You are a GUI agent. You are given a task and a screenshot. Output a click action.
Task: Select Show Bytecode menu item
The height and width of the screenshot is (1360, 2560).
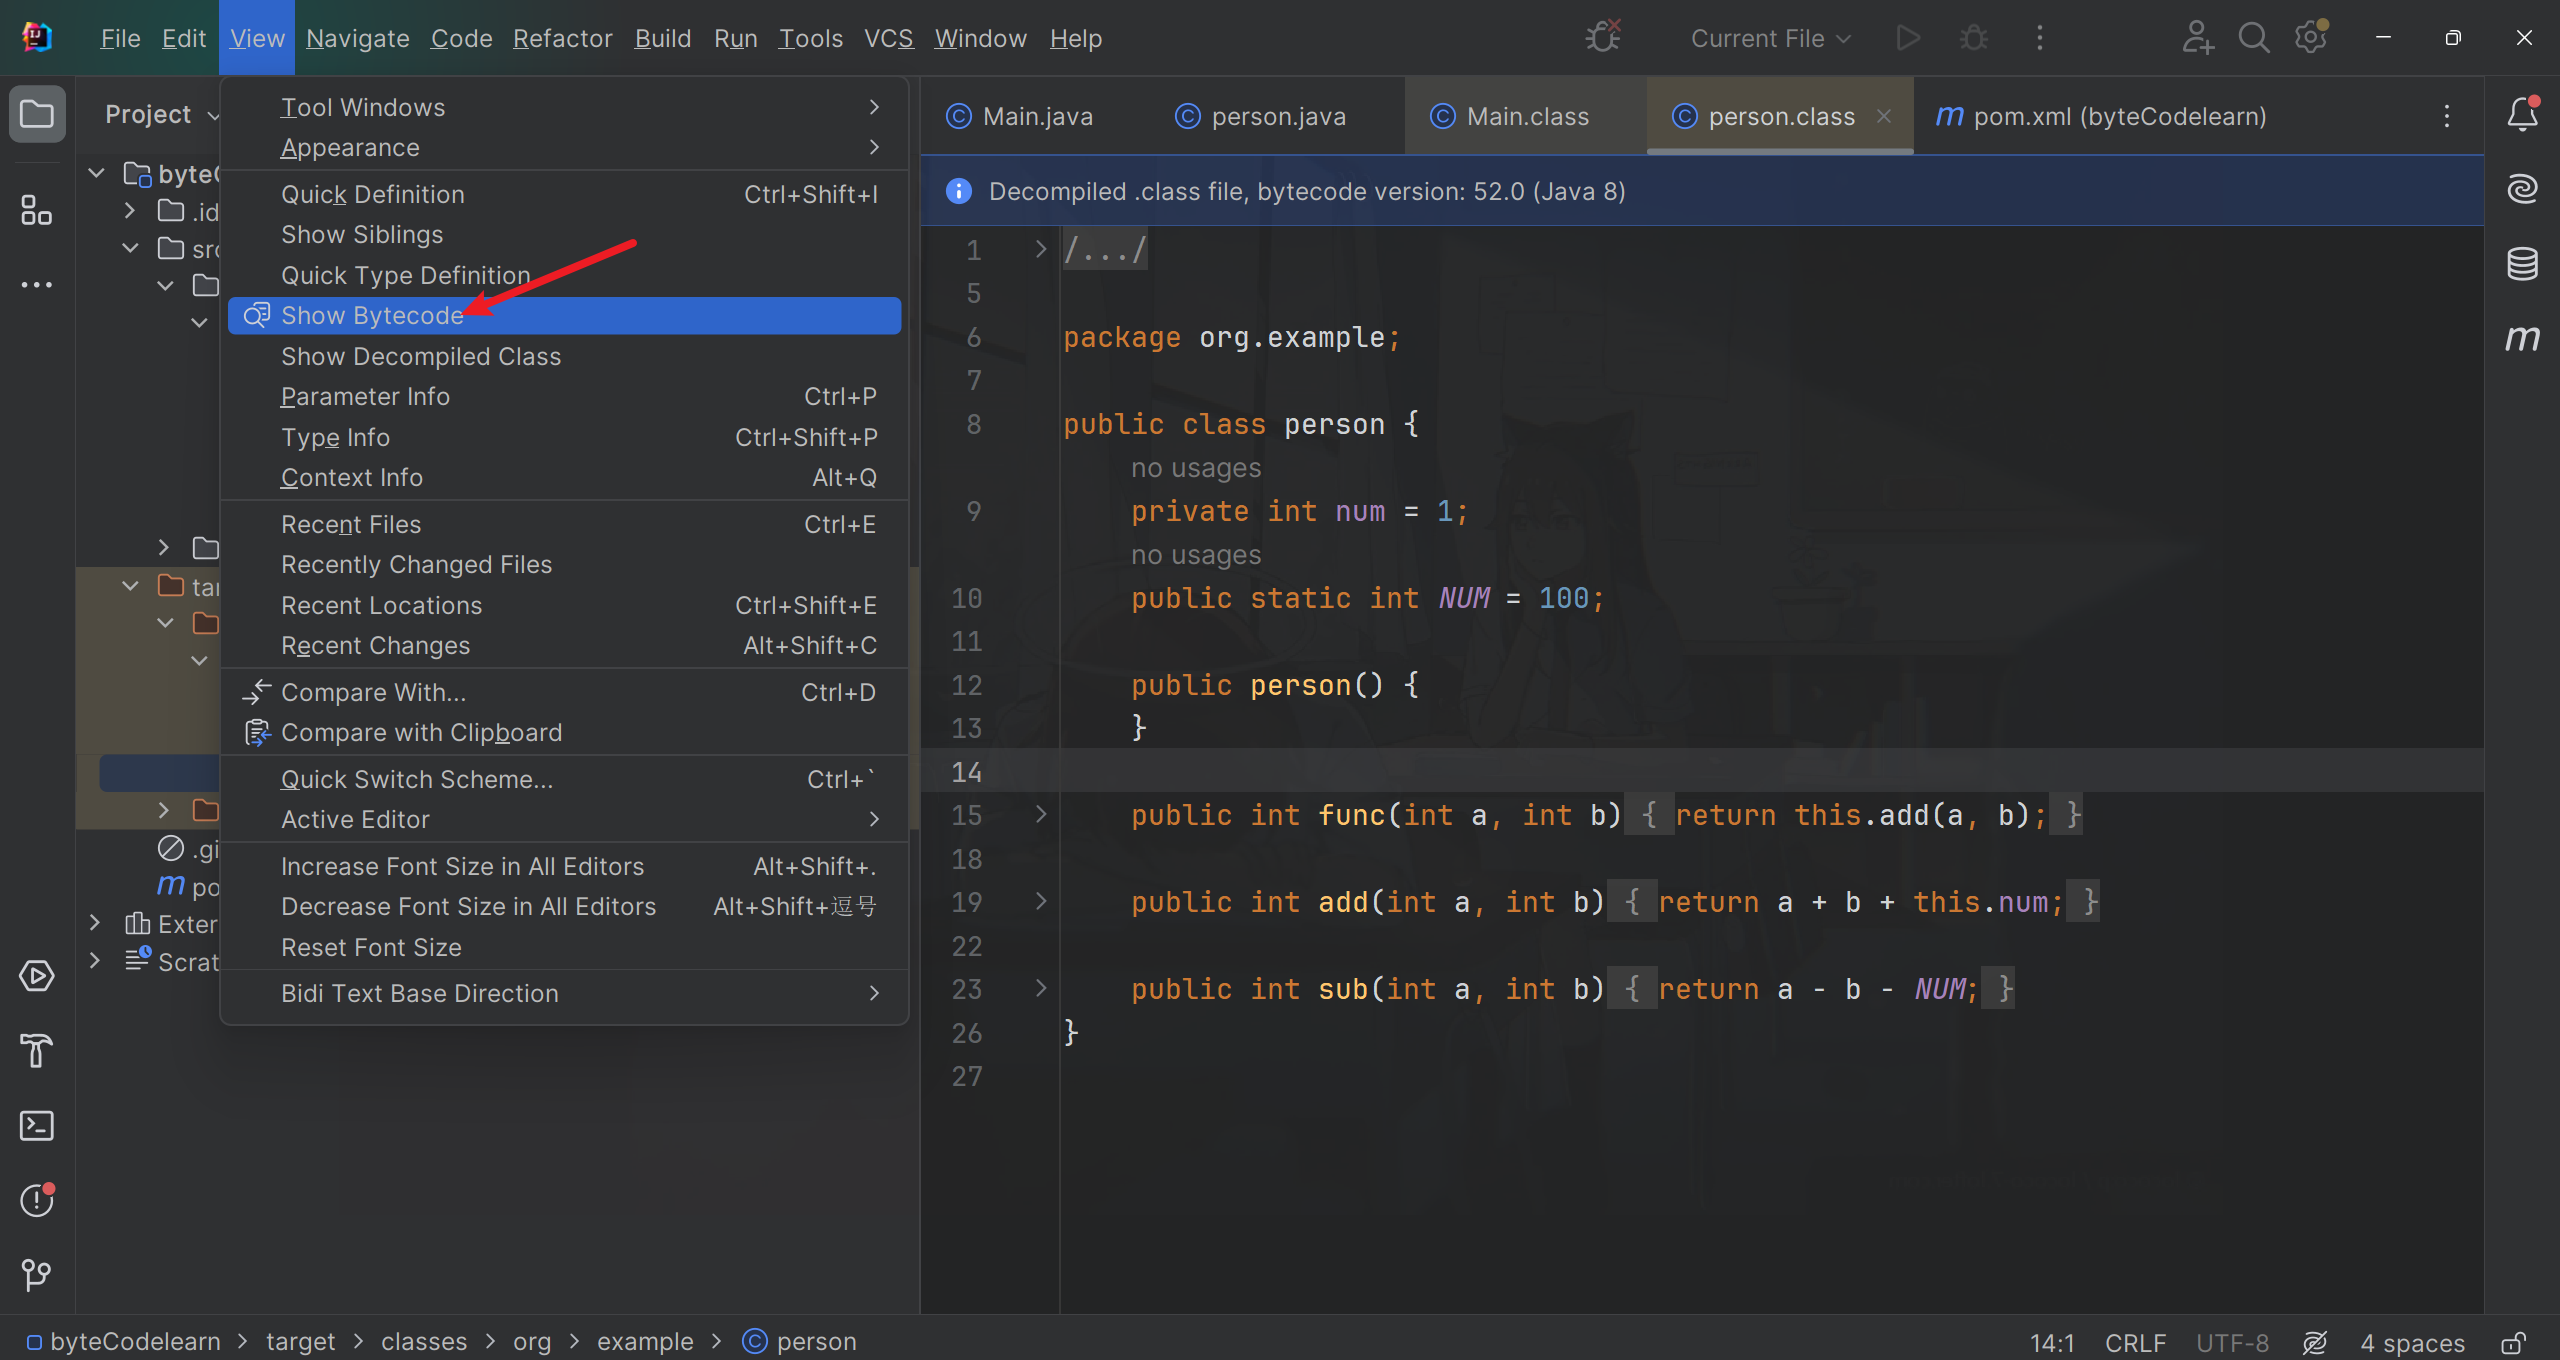click(x=565, y=315)
